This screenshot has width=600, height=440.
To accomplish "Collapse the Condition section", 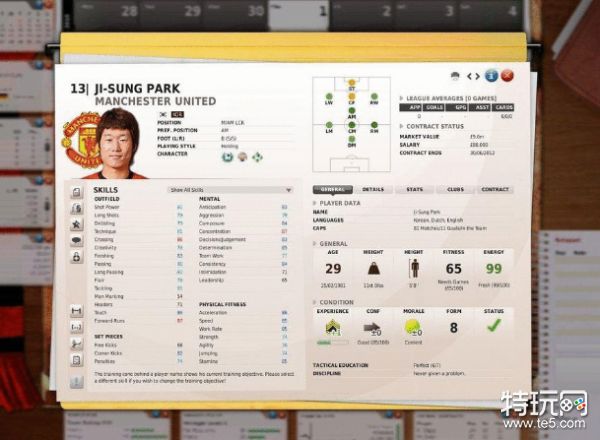I will click(x=315, y=302).
